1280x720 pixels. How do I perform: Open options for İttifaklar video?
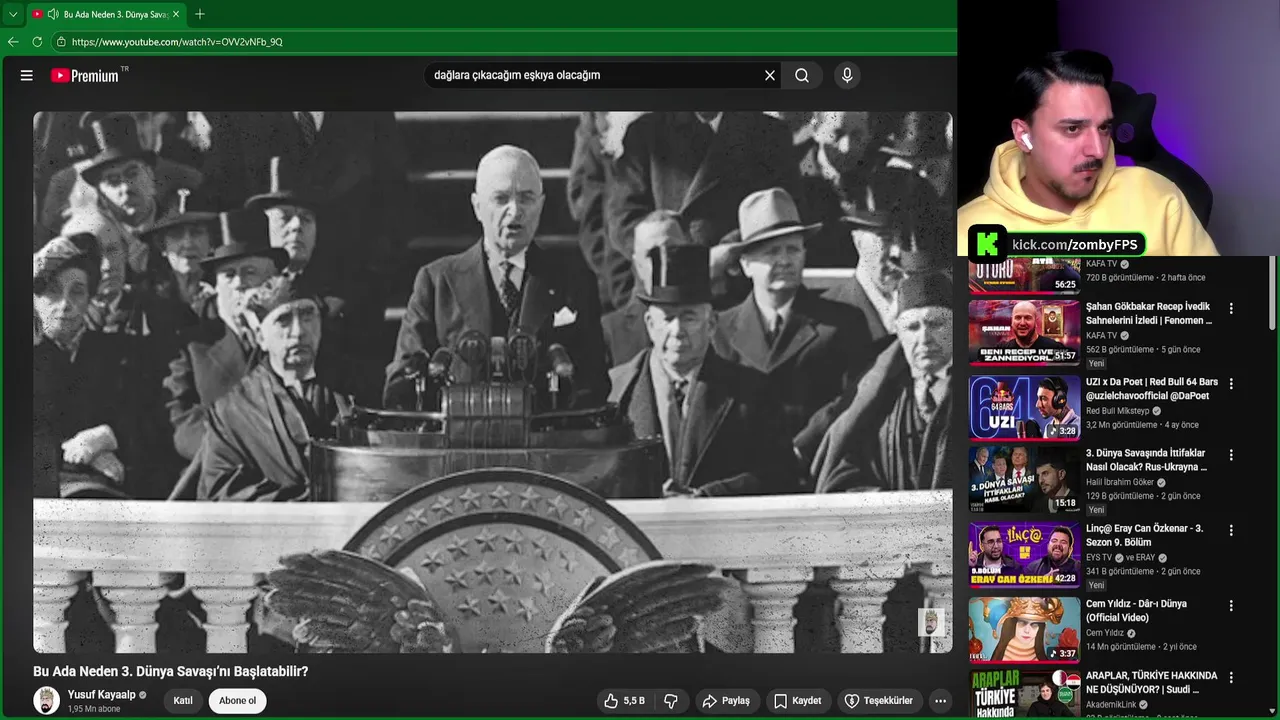click(x=1231, y=455)
